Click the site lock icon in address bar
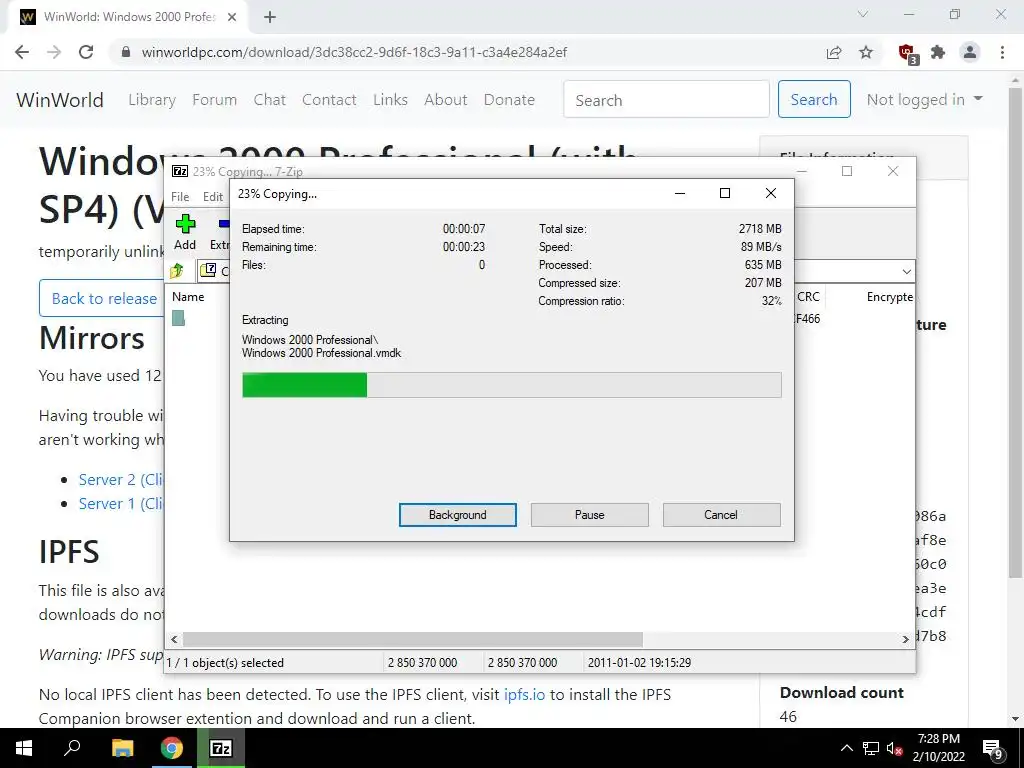 127,52
